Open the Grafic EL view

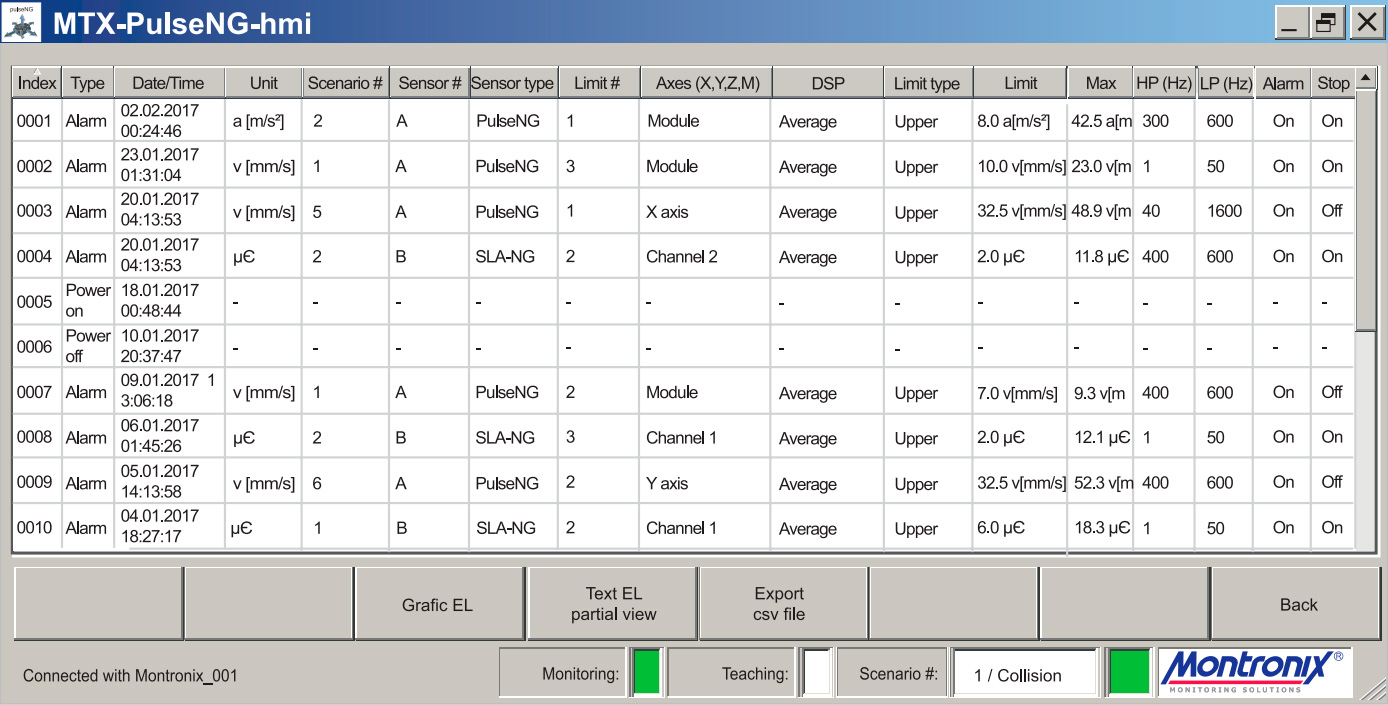click(x=438, y=604)
